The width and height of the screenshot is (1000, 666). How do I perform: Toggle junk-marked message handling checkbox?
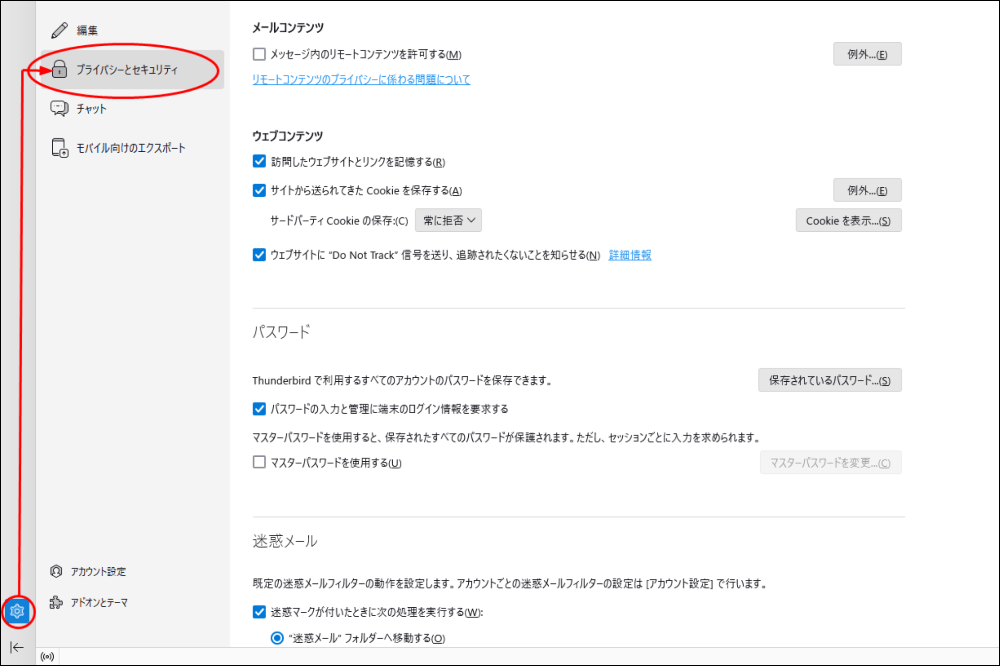[259, 612]
